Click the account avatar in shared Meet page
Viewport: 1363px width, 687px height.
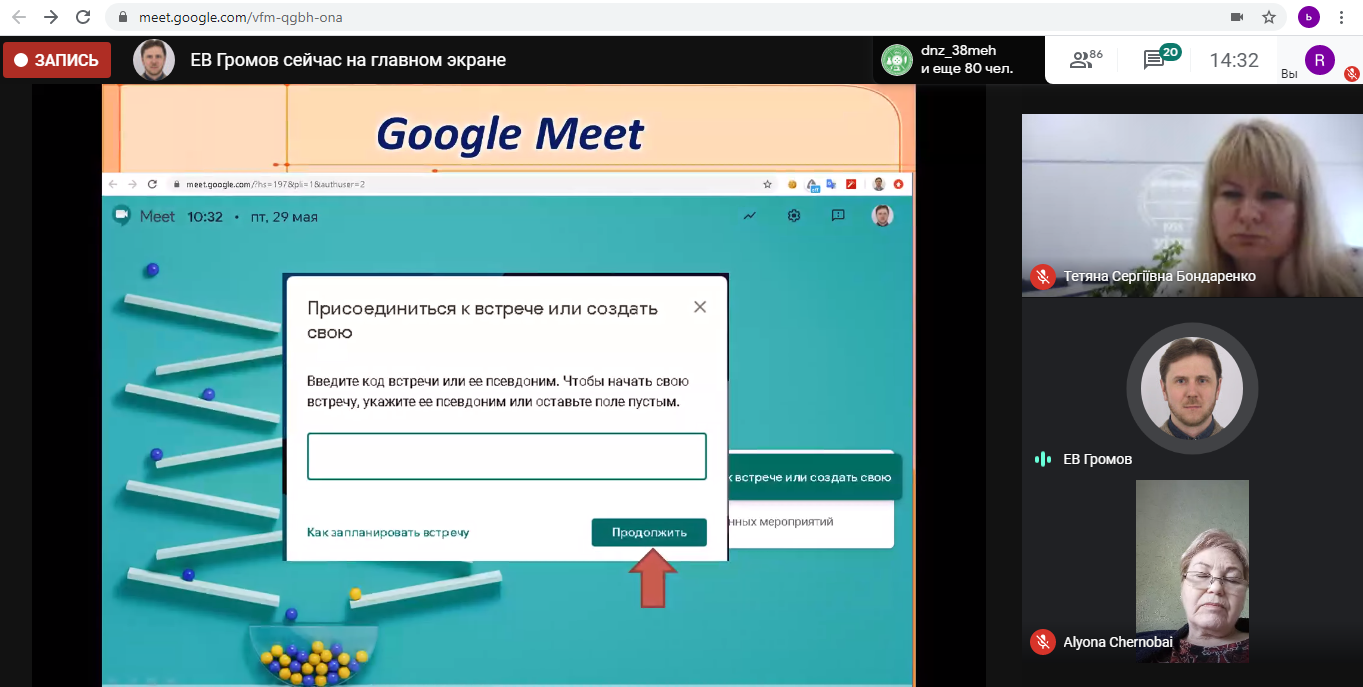click(x=882, y=215)
